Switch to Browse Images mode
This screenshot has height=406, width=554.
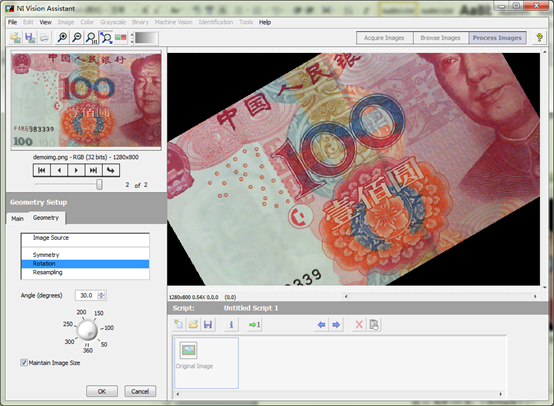point(440,38)
